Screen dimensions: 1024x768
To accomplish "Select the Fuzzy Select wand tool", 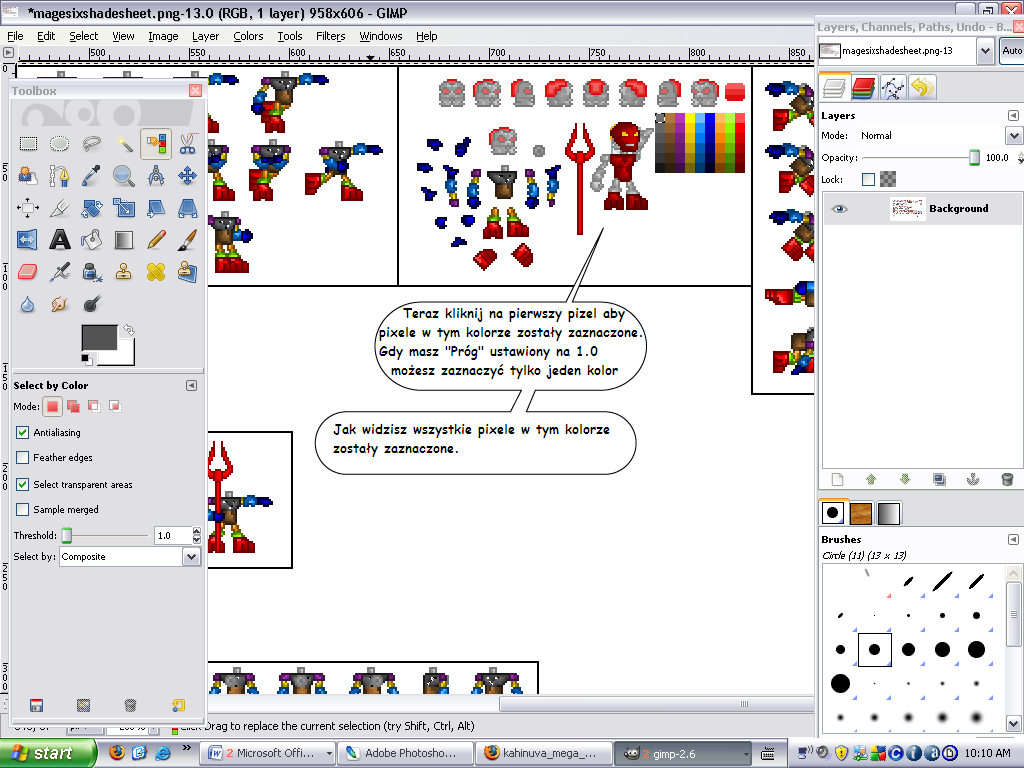I will point(123,143).
